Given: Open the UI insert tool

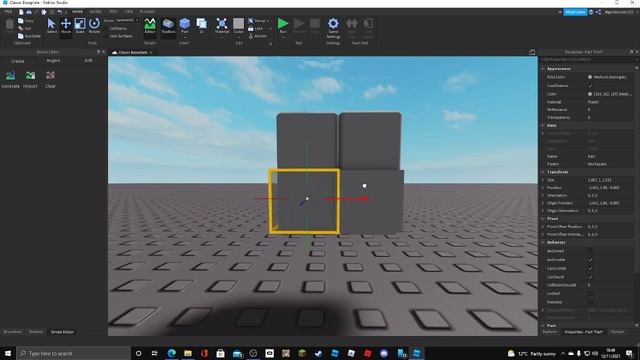Looking at the screenshot, I should (201, 26).
